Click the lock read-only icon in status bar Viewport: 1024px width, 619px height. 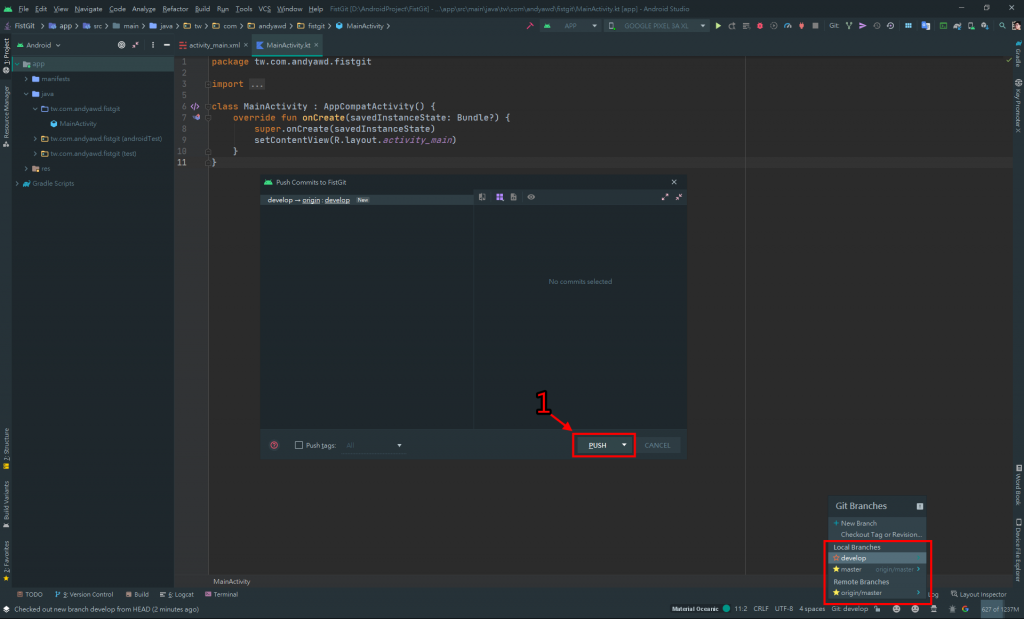tap(877, 609)
